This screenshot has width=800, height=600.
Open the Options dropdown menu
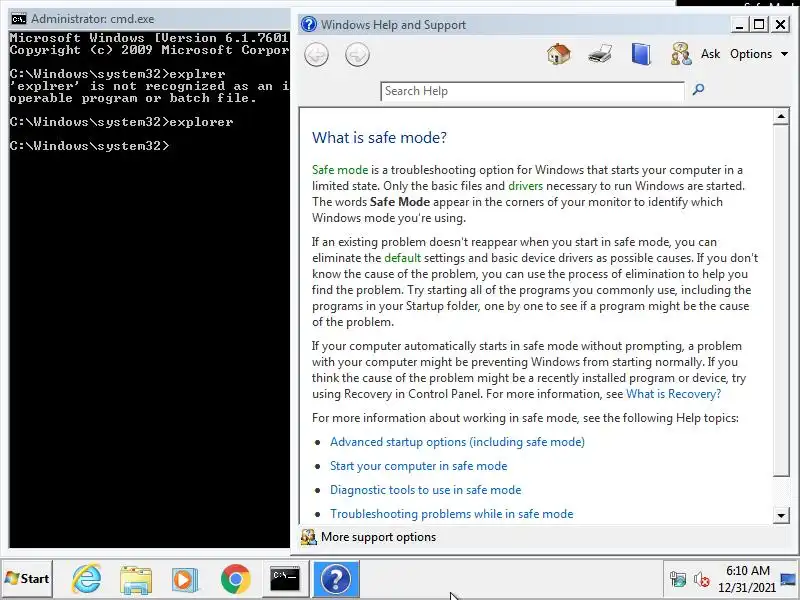click(759, 54)
